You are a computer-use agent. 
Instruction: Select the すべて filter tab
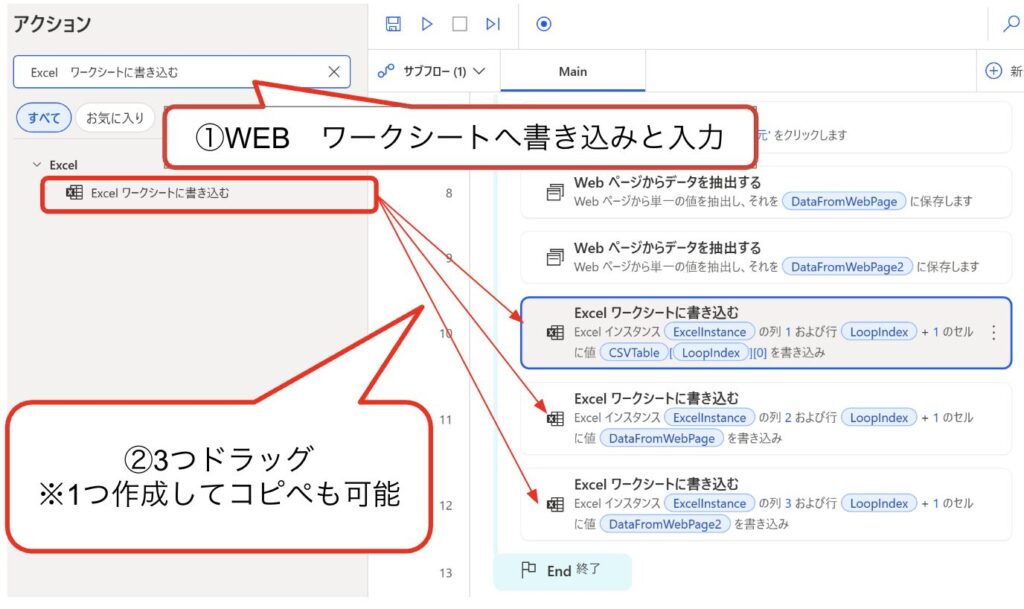pos(43,118)
